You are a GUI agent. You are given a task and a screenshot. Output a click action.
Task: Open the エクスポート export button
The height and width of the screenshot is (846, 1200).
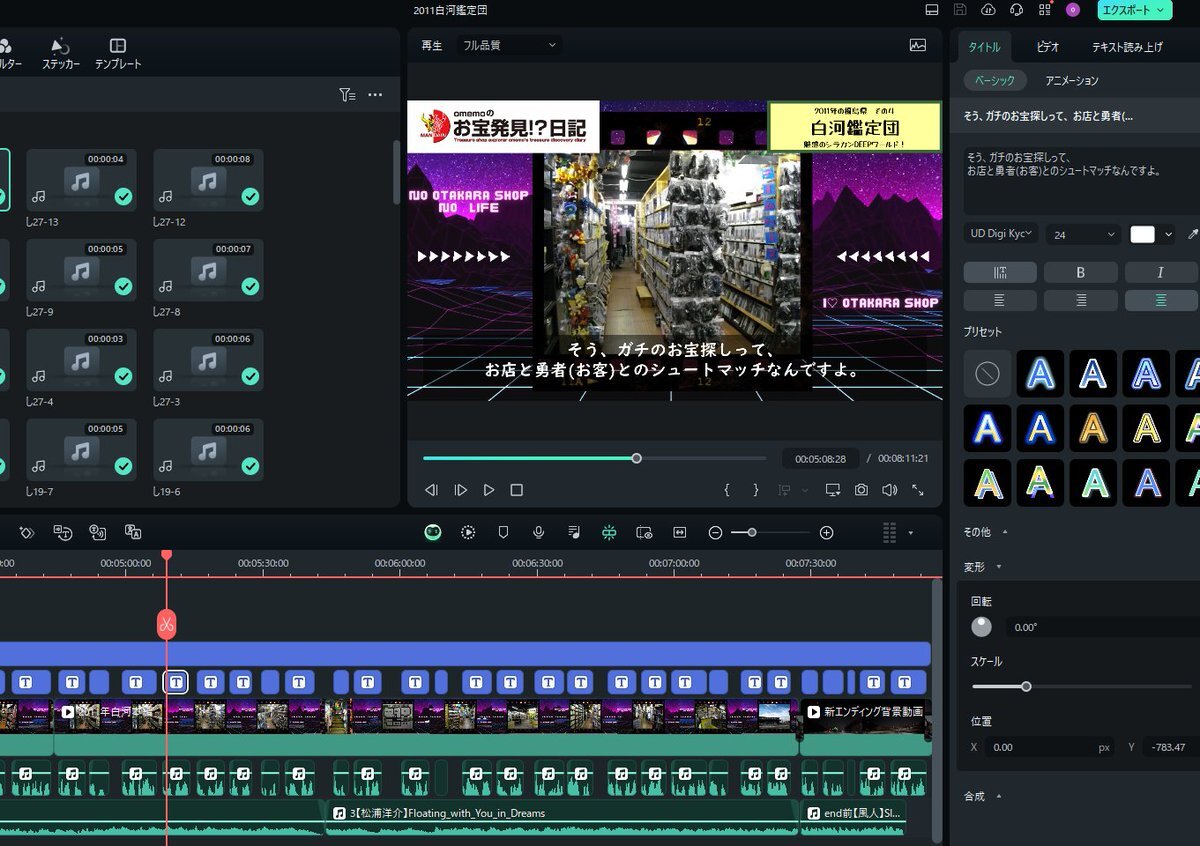1135,10
